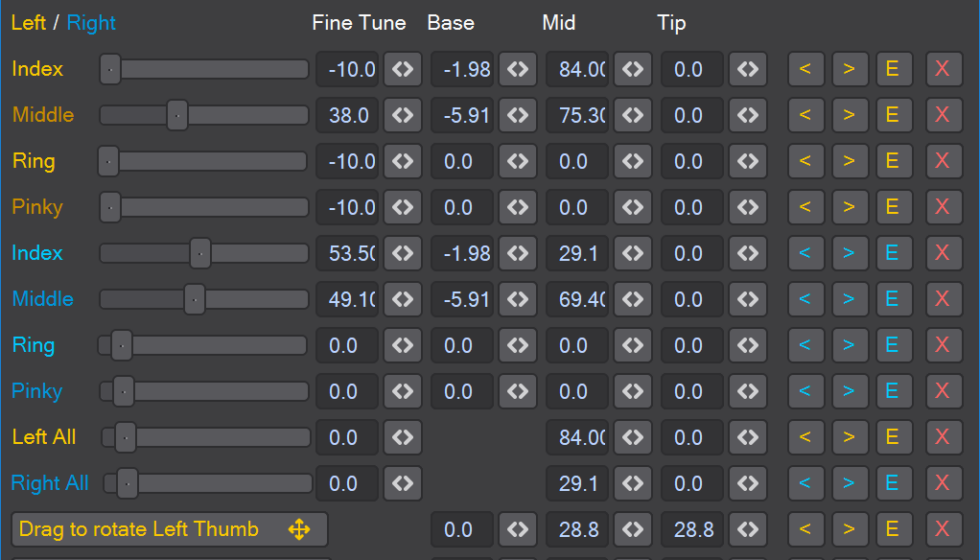Click the red X button in the Right All row
Screen dimensions: 980x560
pyautogui.click(x=941, y=483)
